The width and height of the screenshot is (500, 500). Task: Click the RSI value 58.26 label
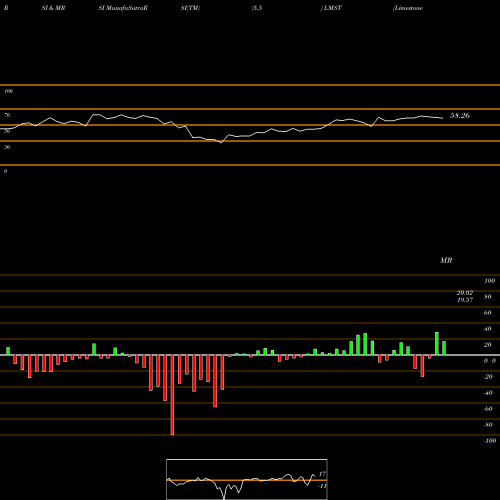460,116
